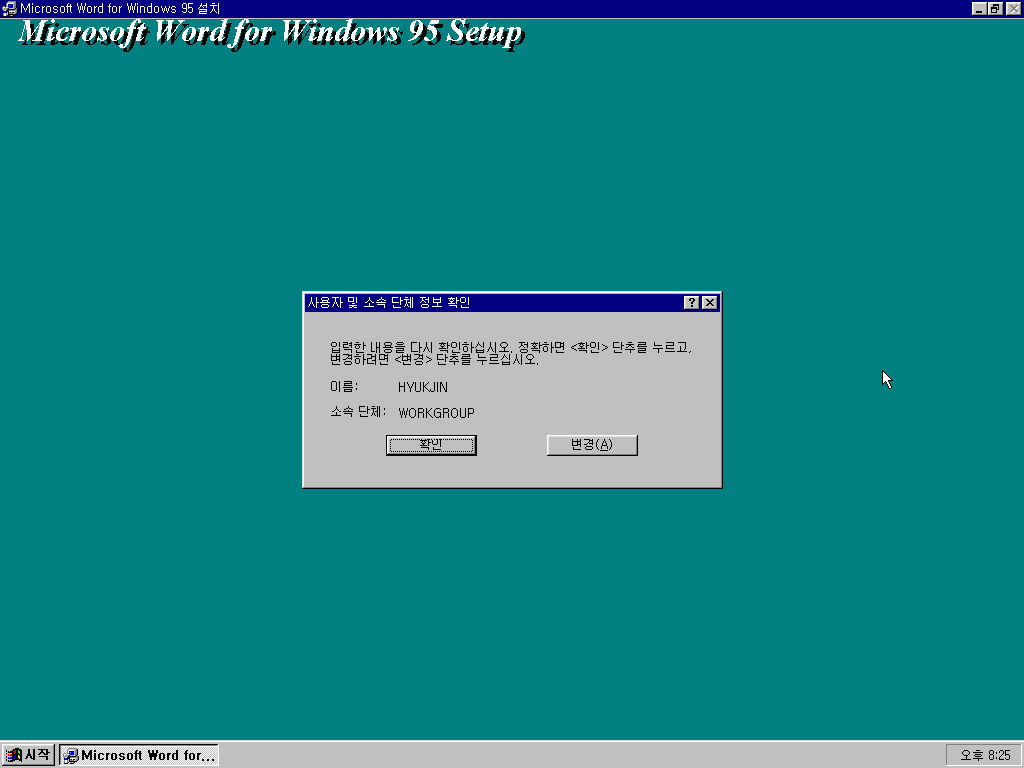Confirm the info with the 확인 button
Screen dimensions: 1024x768
(x=431, y=445)
